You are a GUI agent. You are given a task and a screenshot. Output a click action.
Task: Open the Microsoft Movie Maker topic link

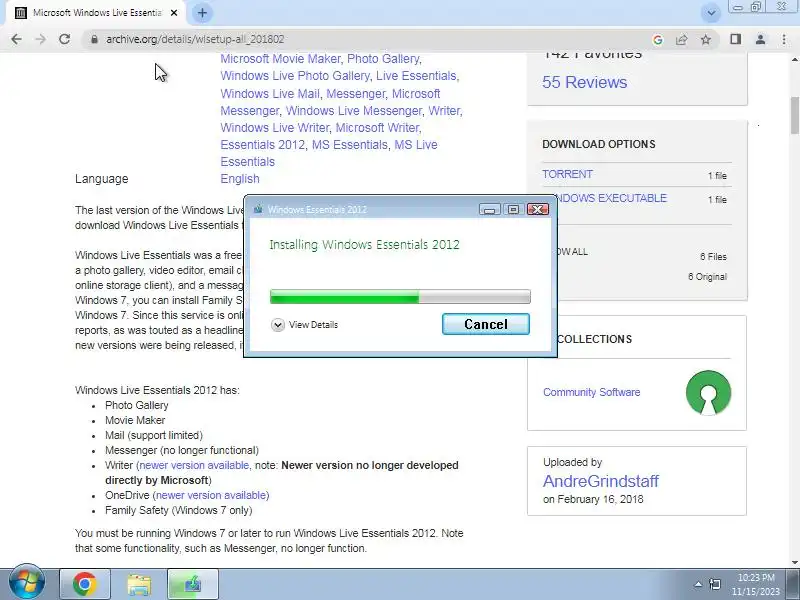click(280, 59)
